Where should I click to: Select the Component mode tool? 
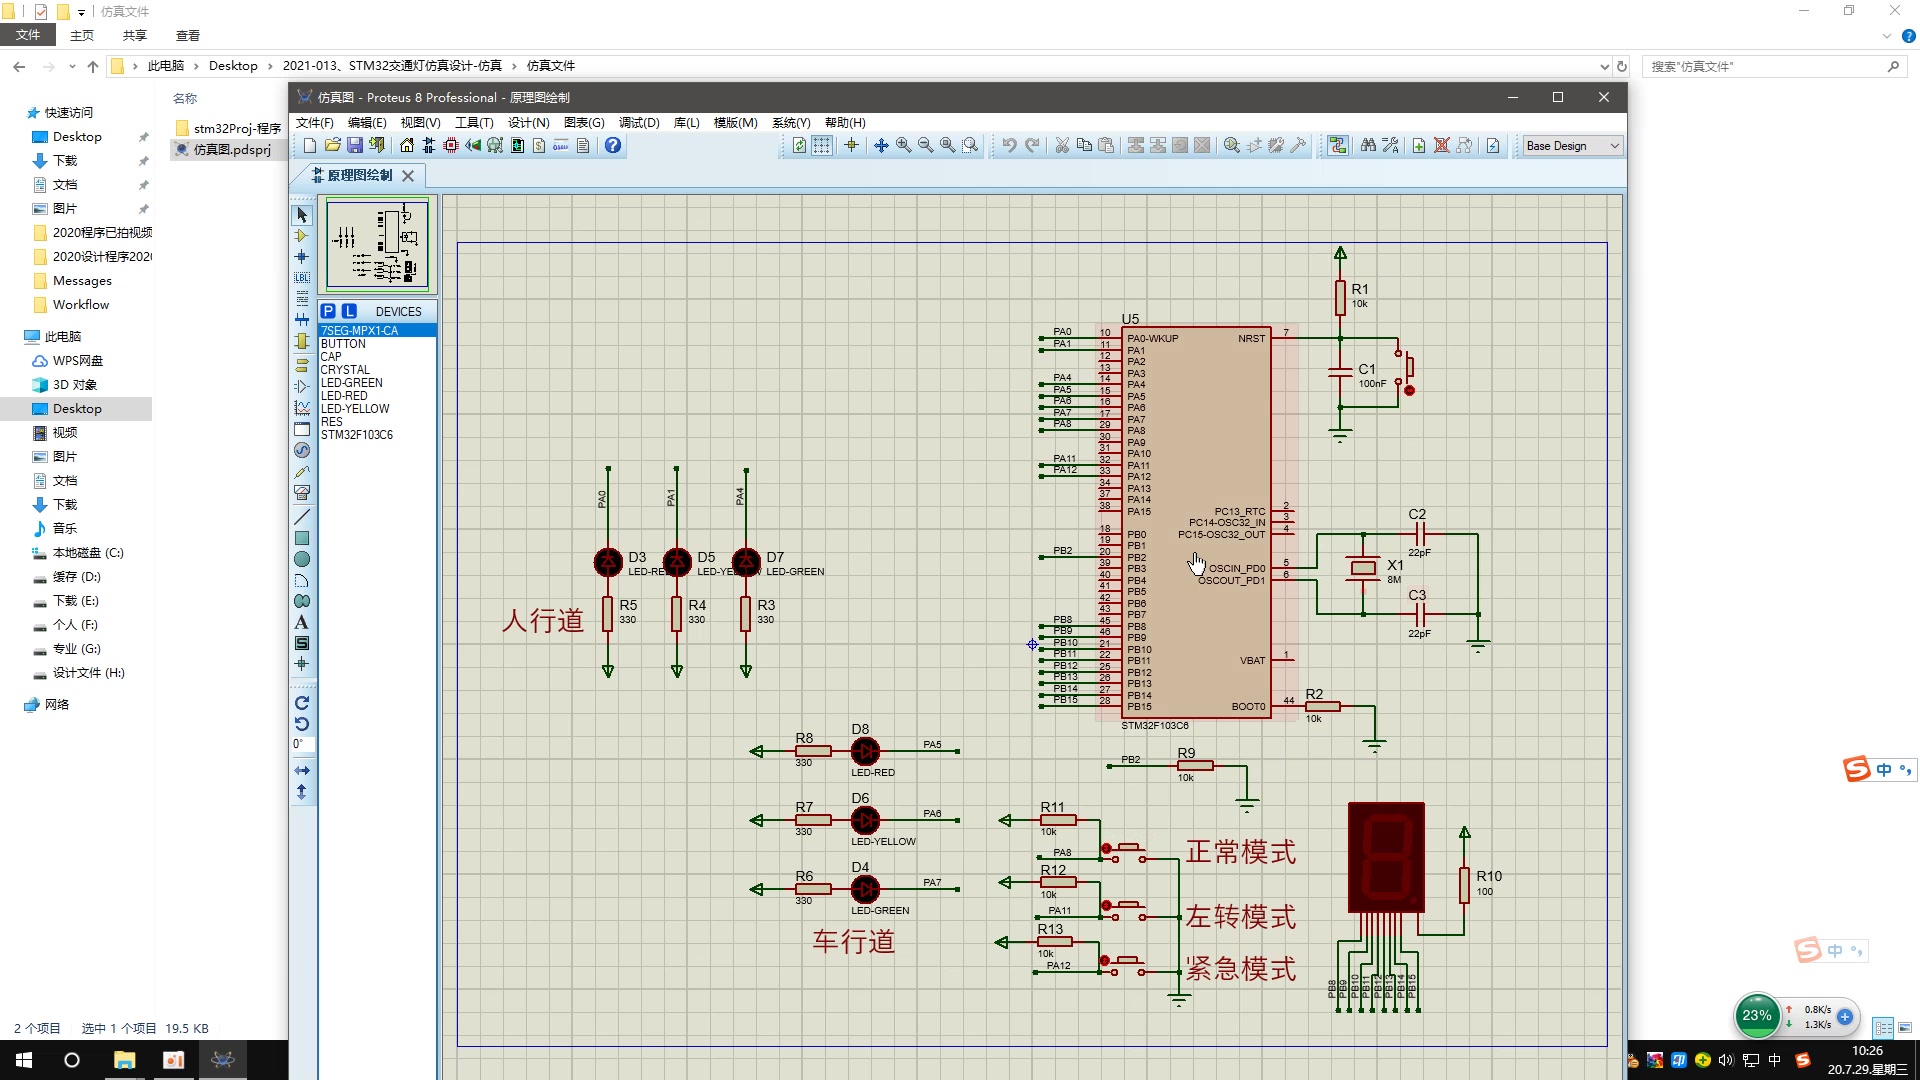(x=301, y=236)
